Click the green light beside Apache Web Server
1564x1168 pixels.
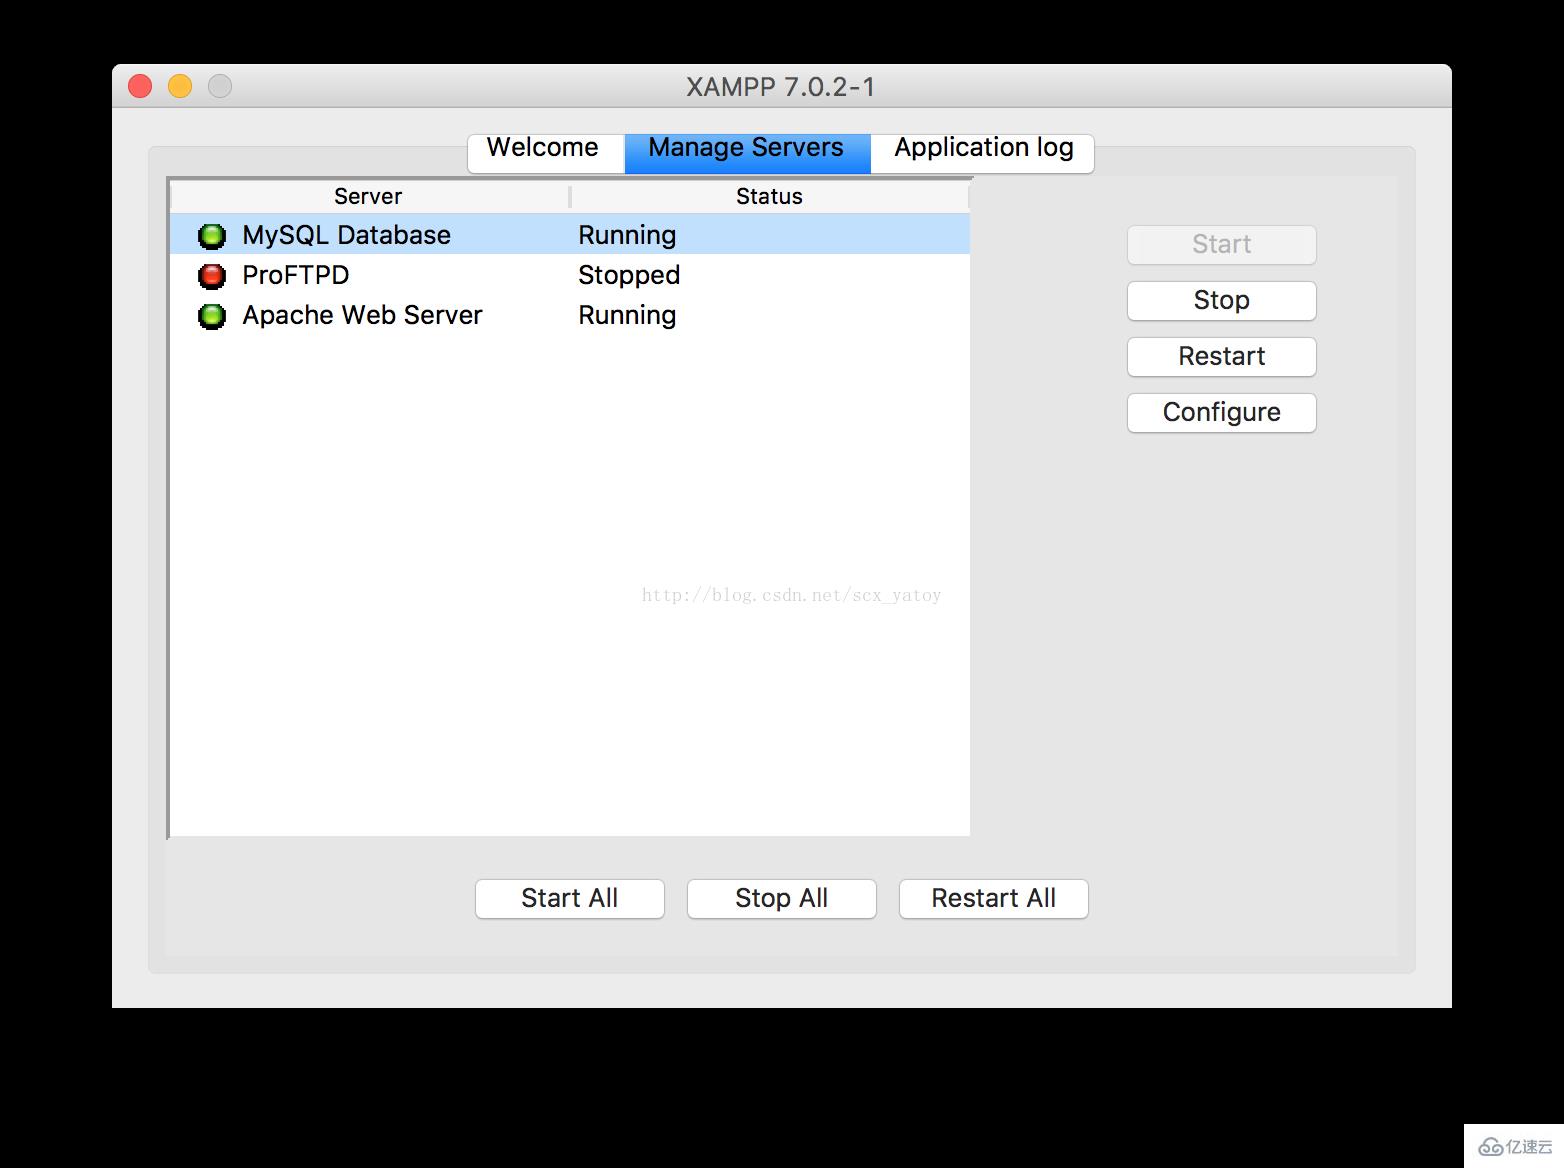212,316
